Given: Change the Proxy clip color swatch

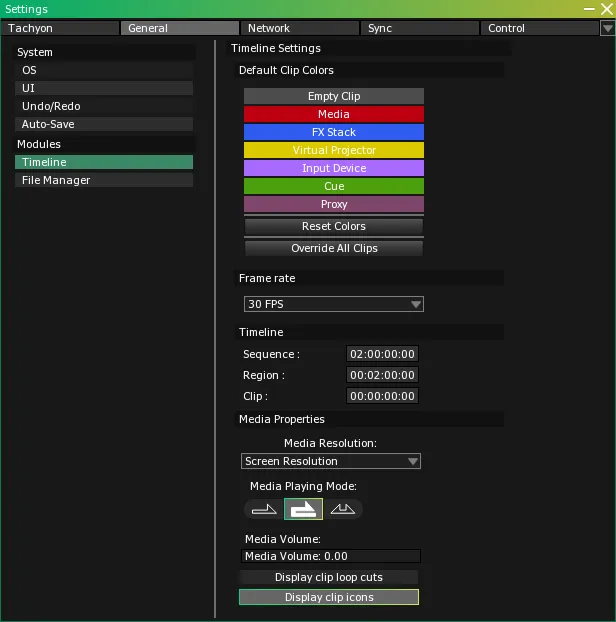Looking at the screenshot, I should click(334, 204).
